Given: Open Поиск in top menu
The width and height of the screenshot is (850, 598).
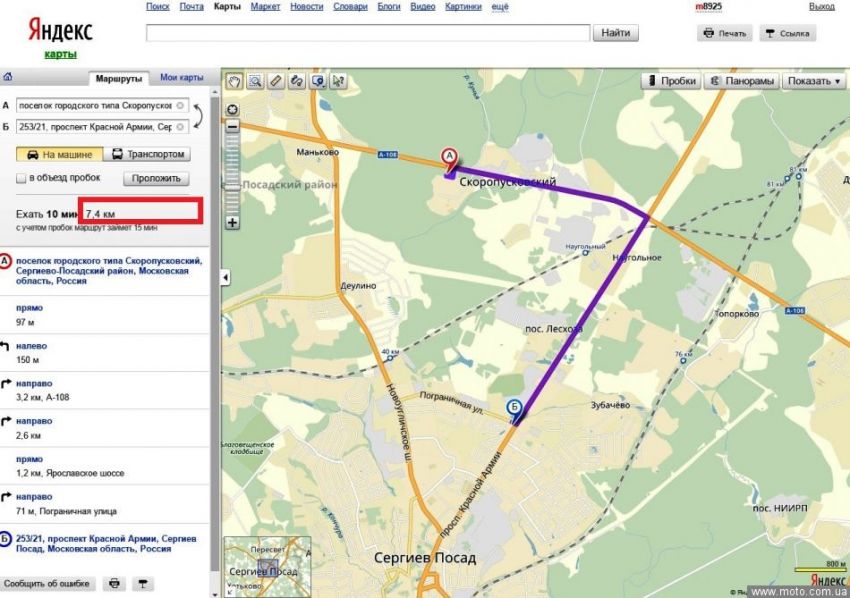Looking at the screenshot, I should (x=158, y=7).
